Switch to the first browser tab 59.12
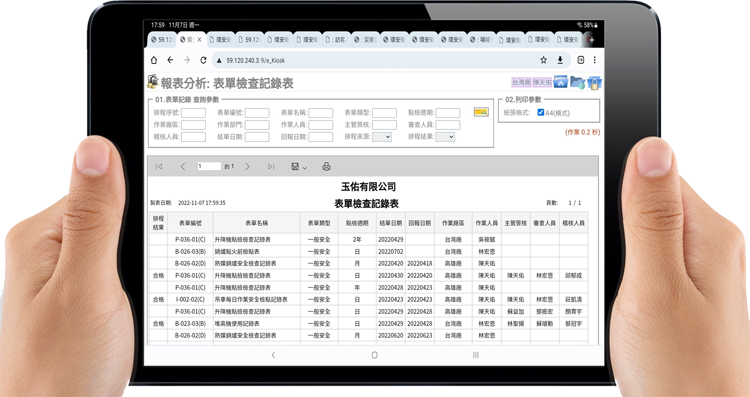Image resolution: width=750 pixels, height=397 pixels. coord(162,40)
